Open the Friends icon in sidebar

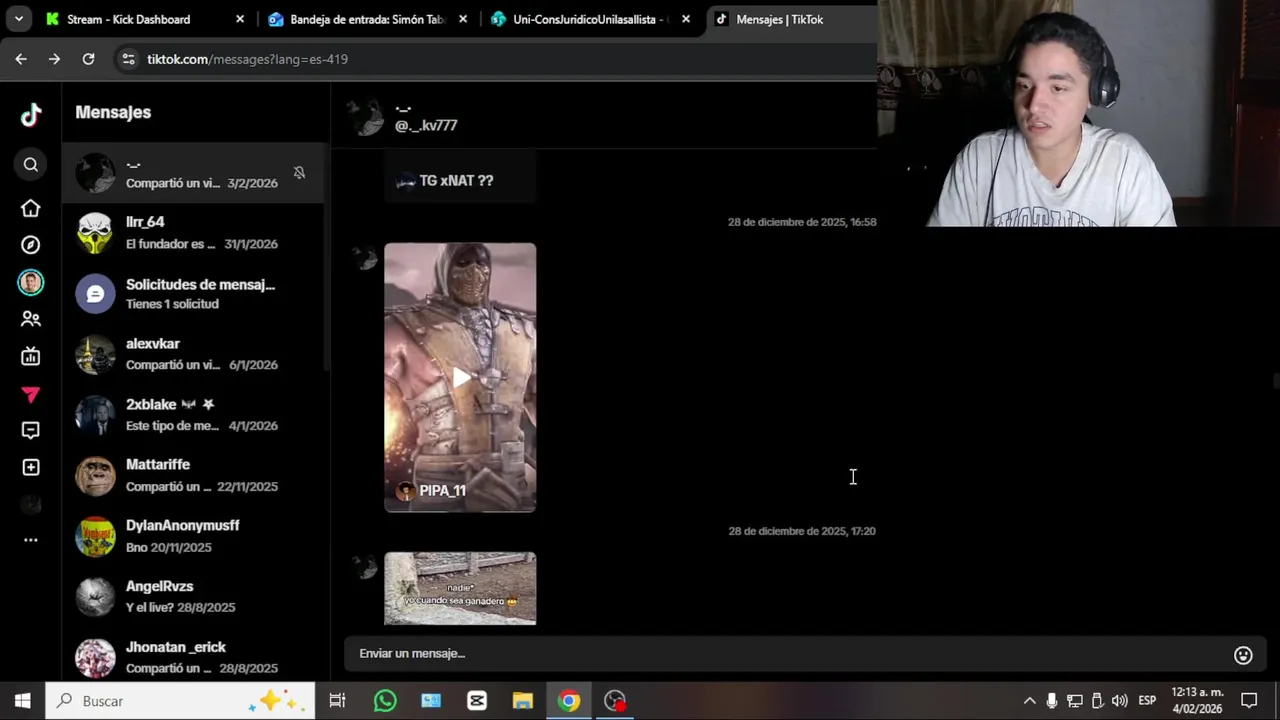tap(31, 319)
